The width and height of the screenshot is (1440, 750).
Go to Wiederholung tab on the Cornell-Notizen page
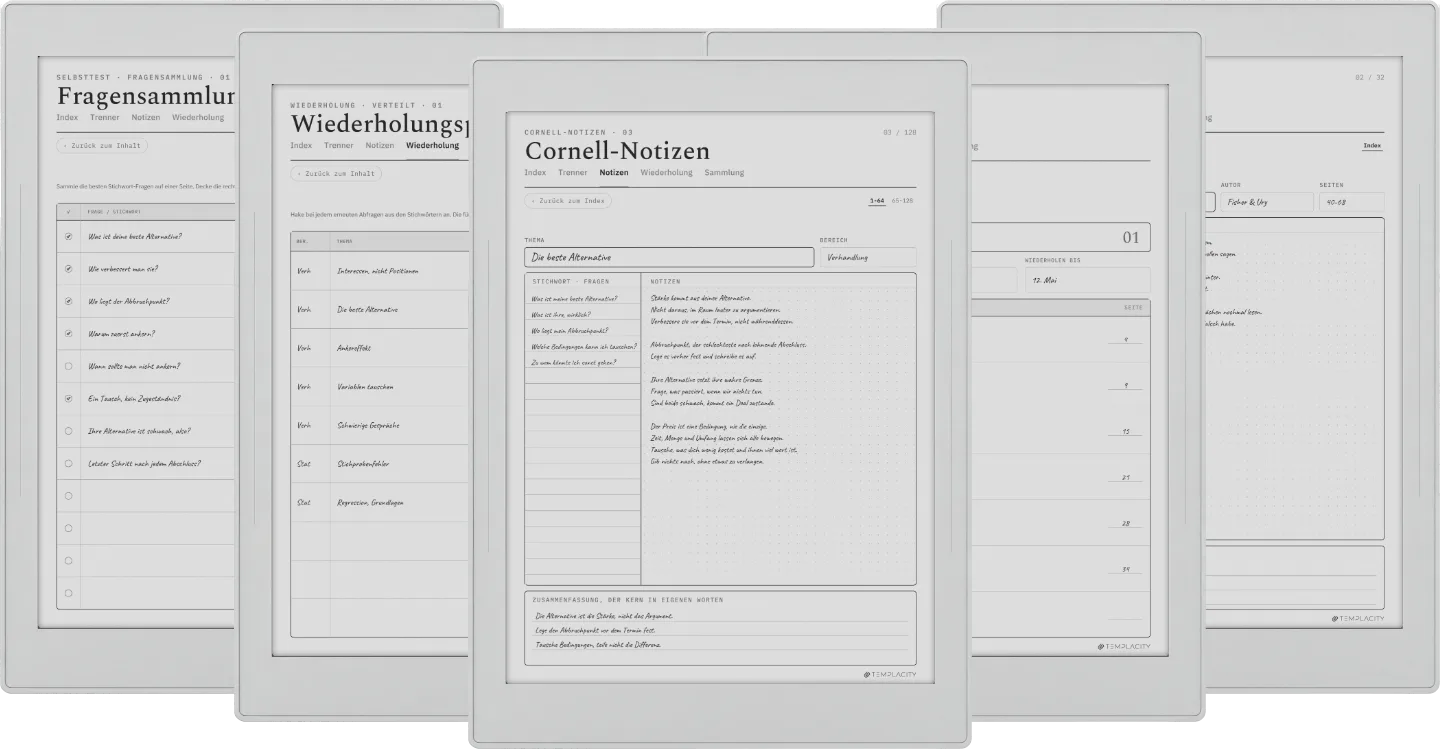pyautogui.click(x=666, y=173)
